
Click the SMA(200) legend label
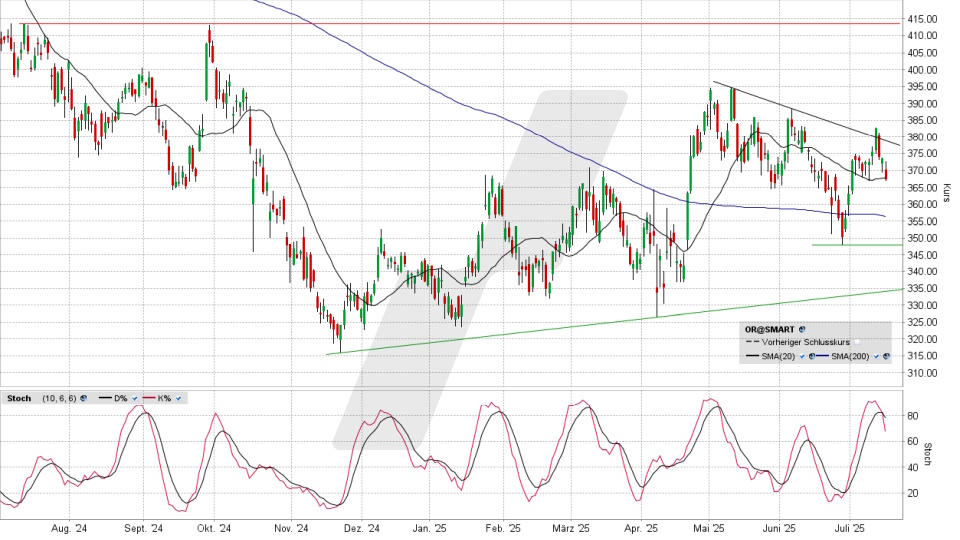coord(850,356)
